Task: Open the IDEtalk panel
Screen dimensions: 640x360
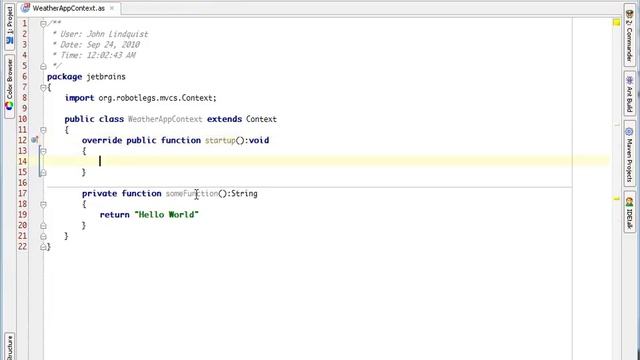Action: pyautogui.click(x=629, y=212)
